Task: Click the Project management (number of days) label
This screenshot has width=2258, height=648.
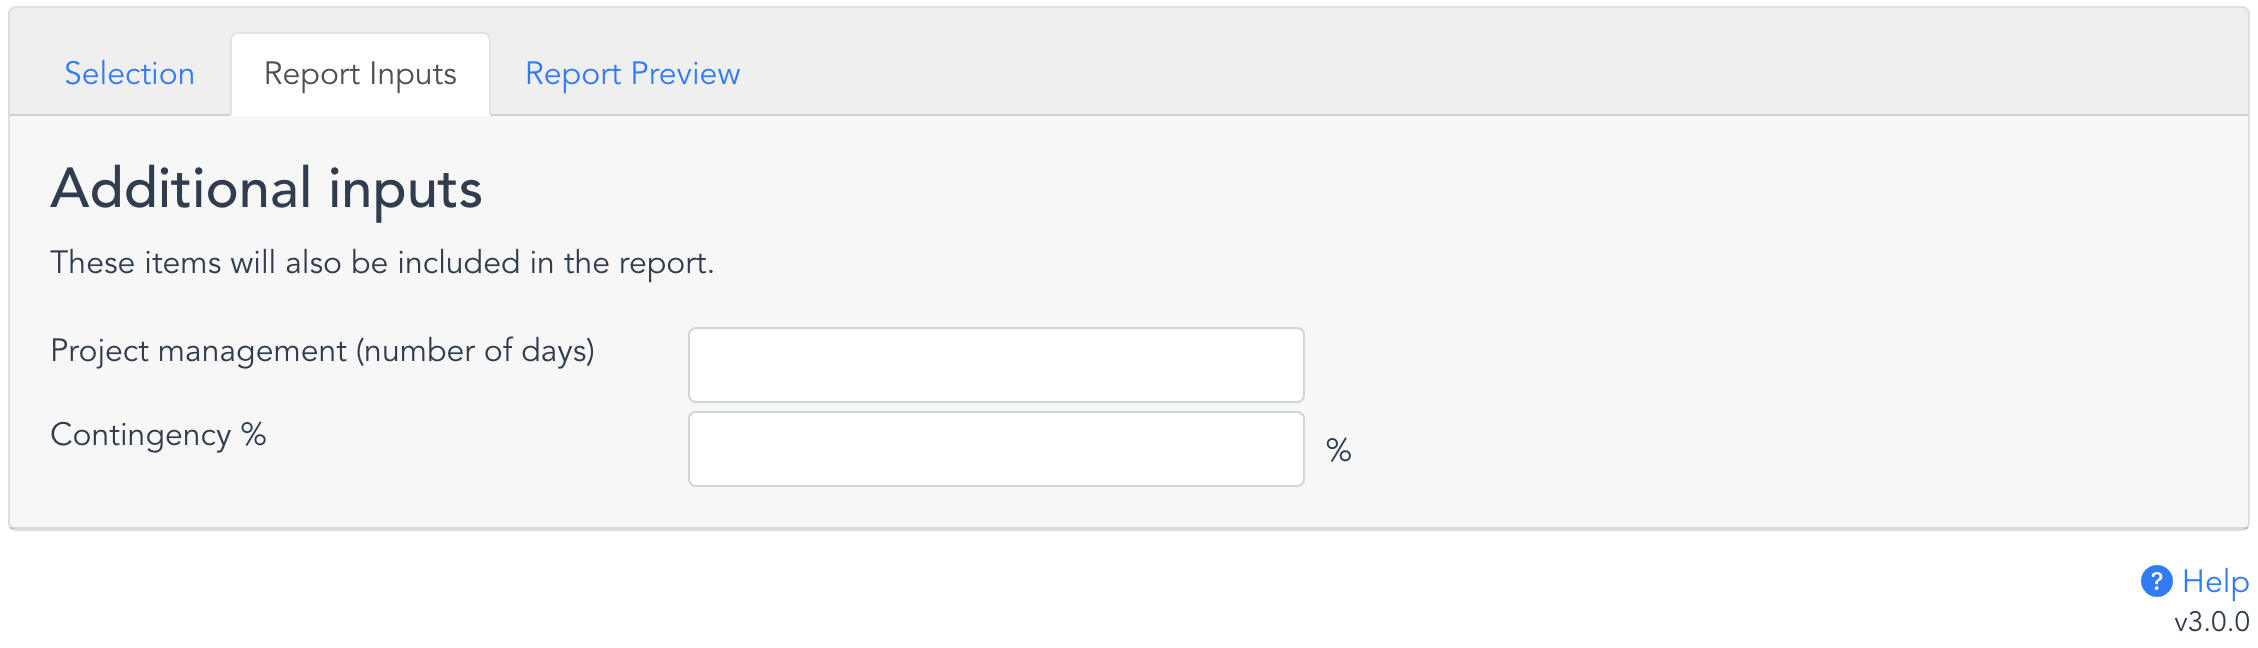Action: (x=323, y=351)
